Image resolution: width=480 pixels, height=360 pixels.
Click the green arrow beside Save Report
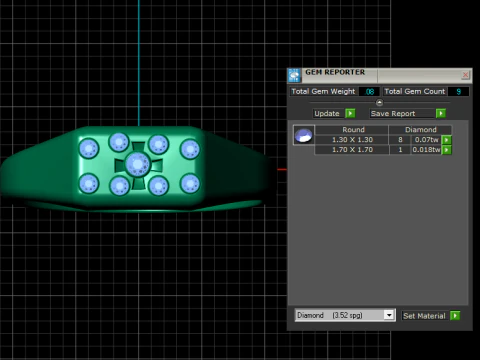point(441,113)
